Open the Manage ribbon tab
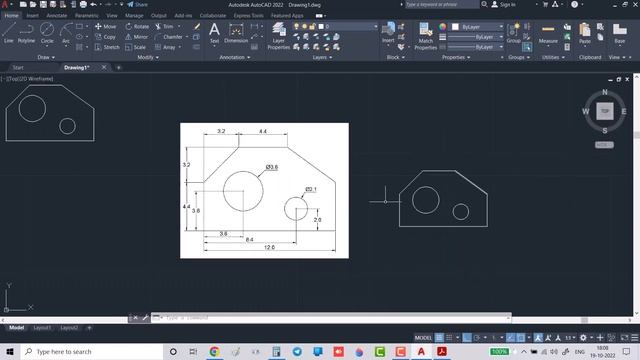Screen dimensions: 640x360 click(134, 16)
